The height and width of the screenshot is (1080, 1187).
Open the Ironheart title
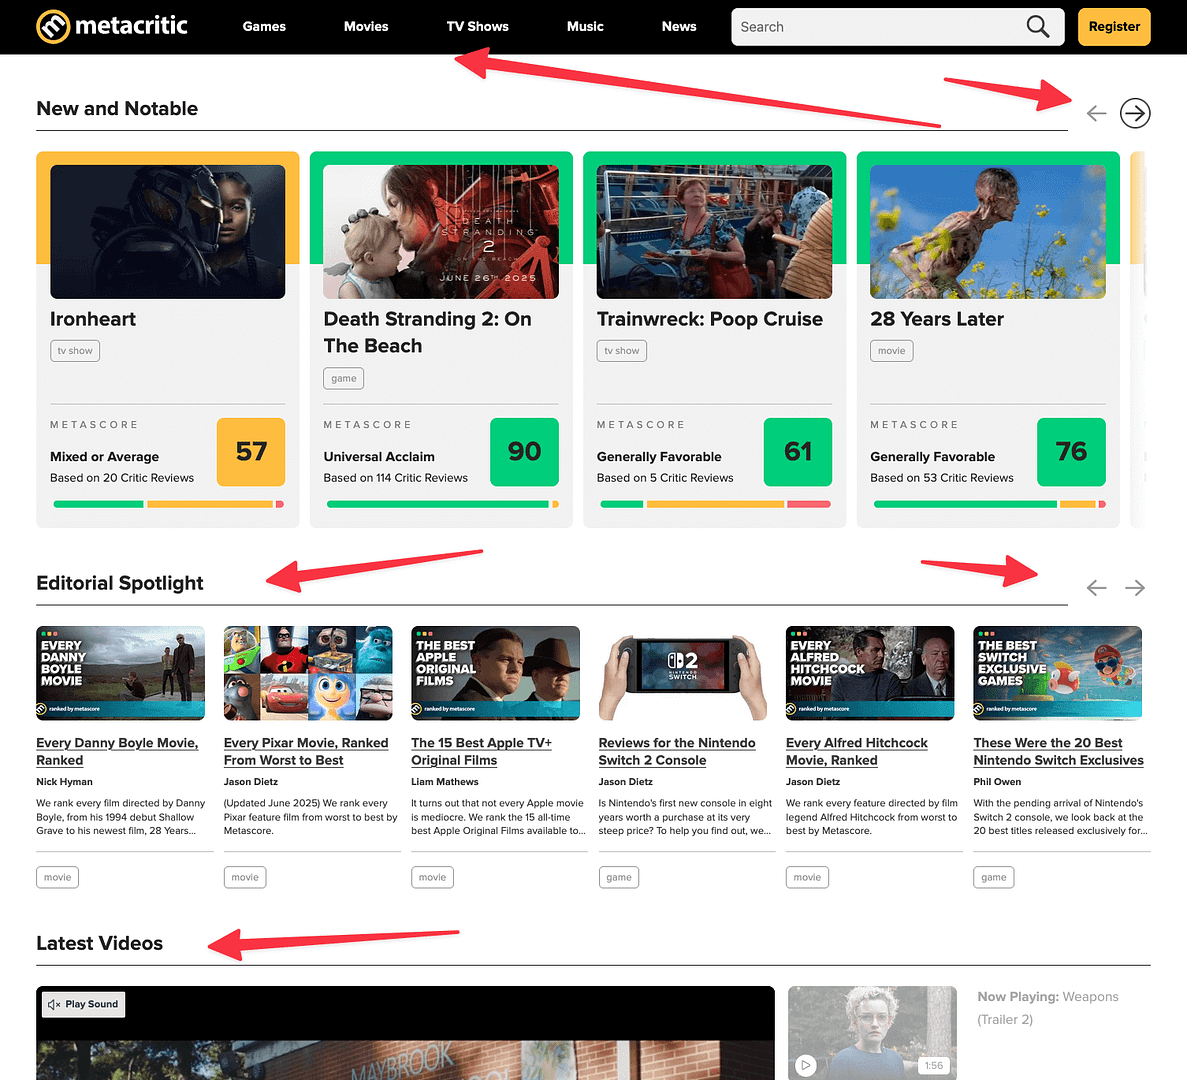(x=93, y=319)
